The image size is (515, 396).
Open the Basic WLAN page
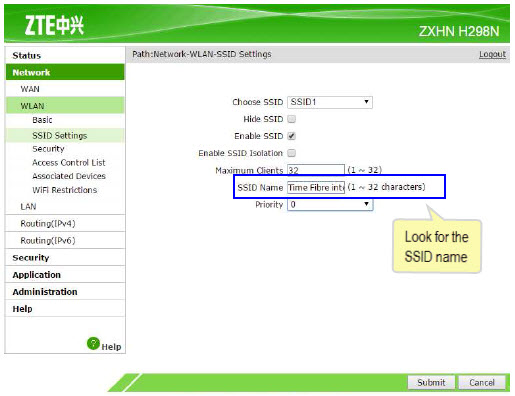click(x=42, y=120)
